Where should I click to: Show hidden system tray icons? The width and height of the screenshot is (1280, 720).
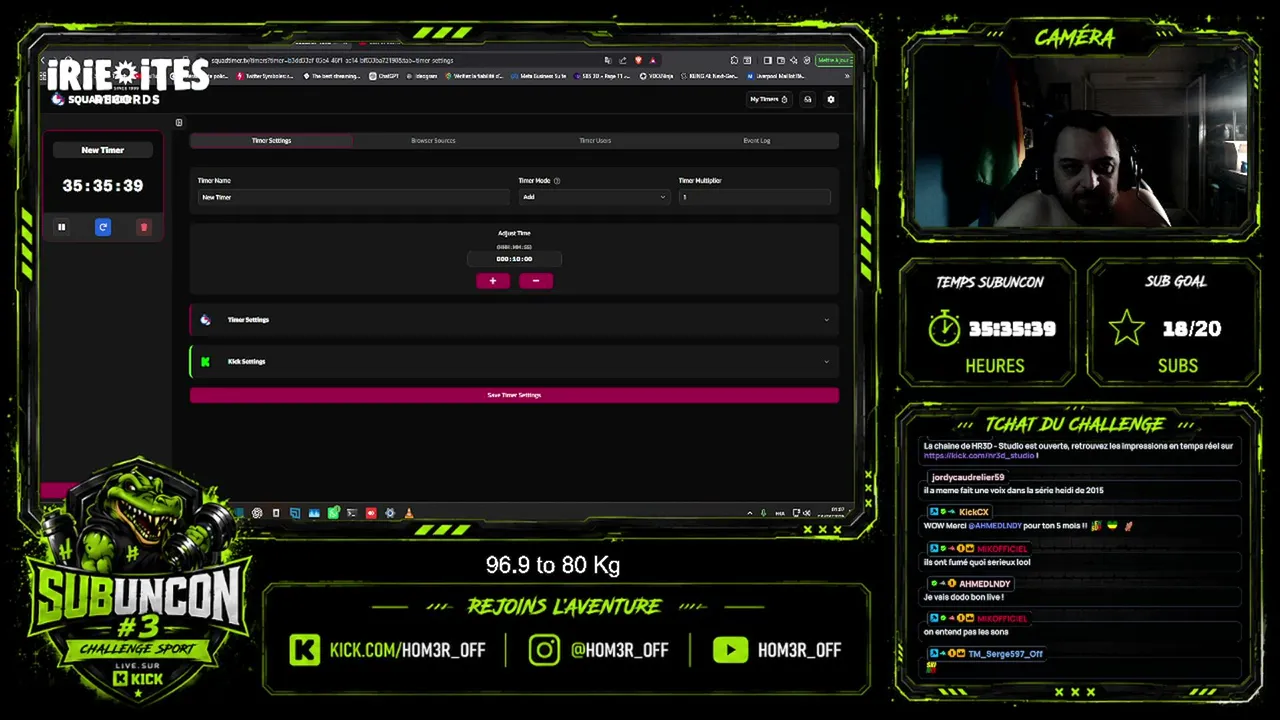pos(749,513)
